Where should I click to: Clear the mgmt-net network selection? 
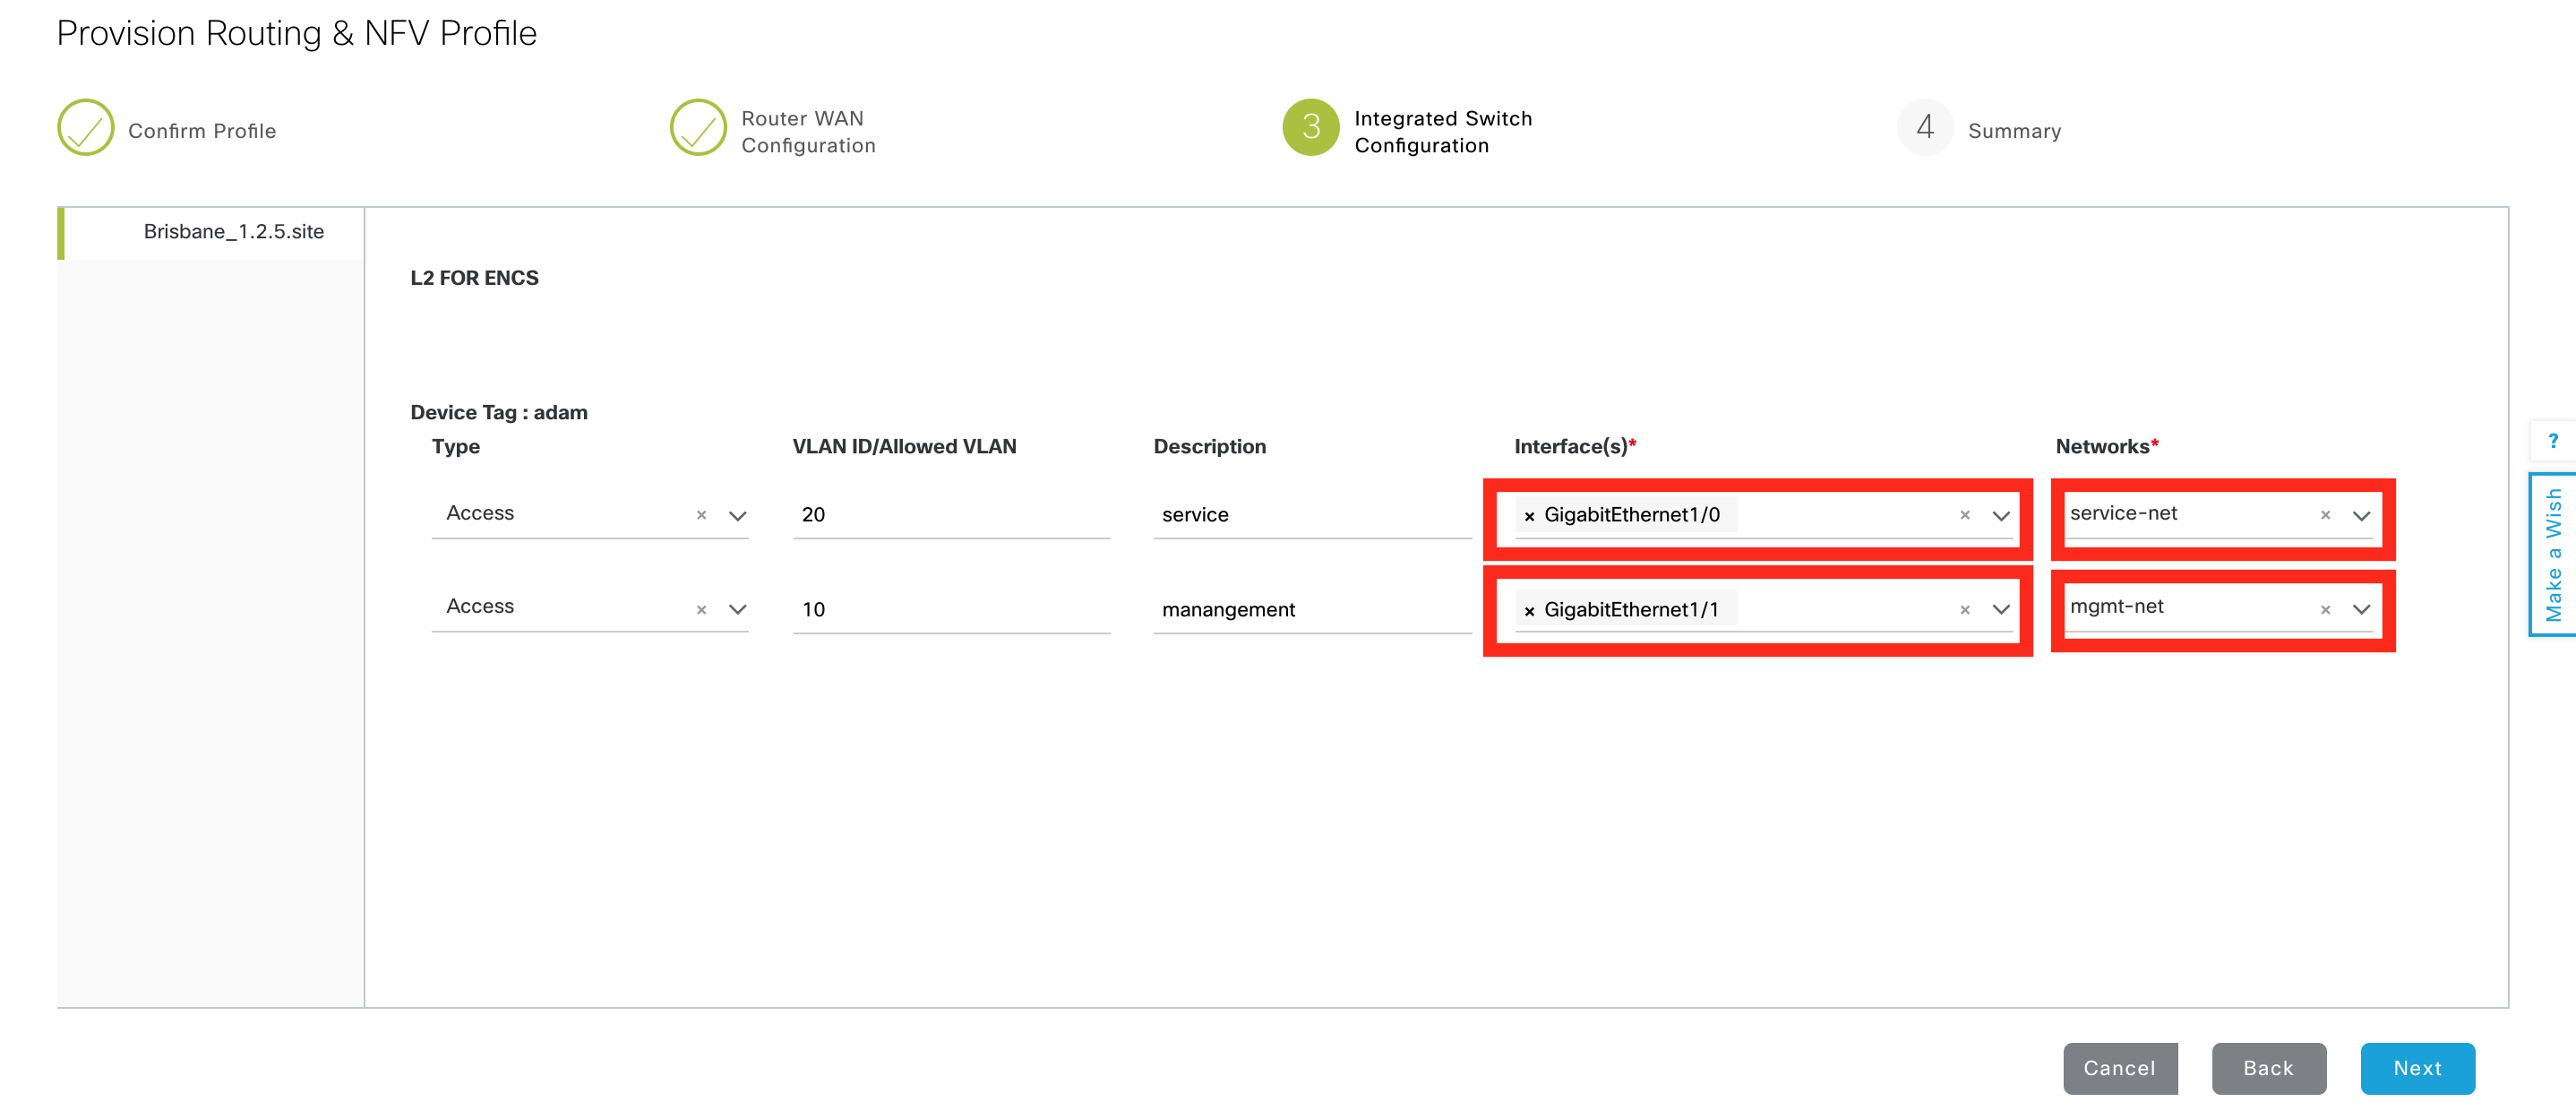2325,609
